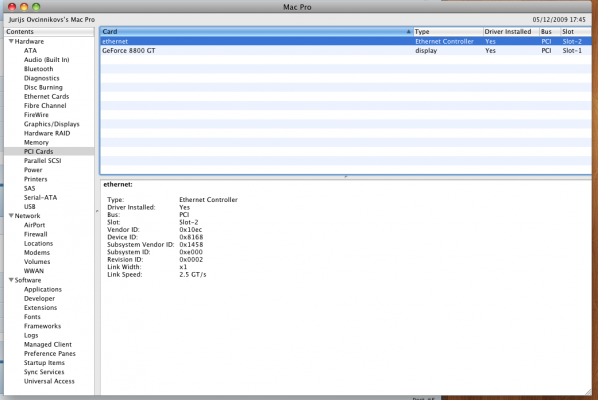This screenshot has width=598, height=400.
Task: Open Managed Client entry
Action: click(48, 344)
